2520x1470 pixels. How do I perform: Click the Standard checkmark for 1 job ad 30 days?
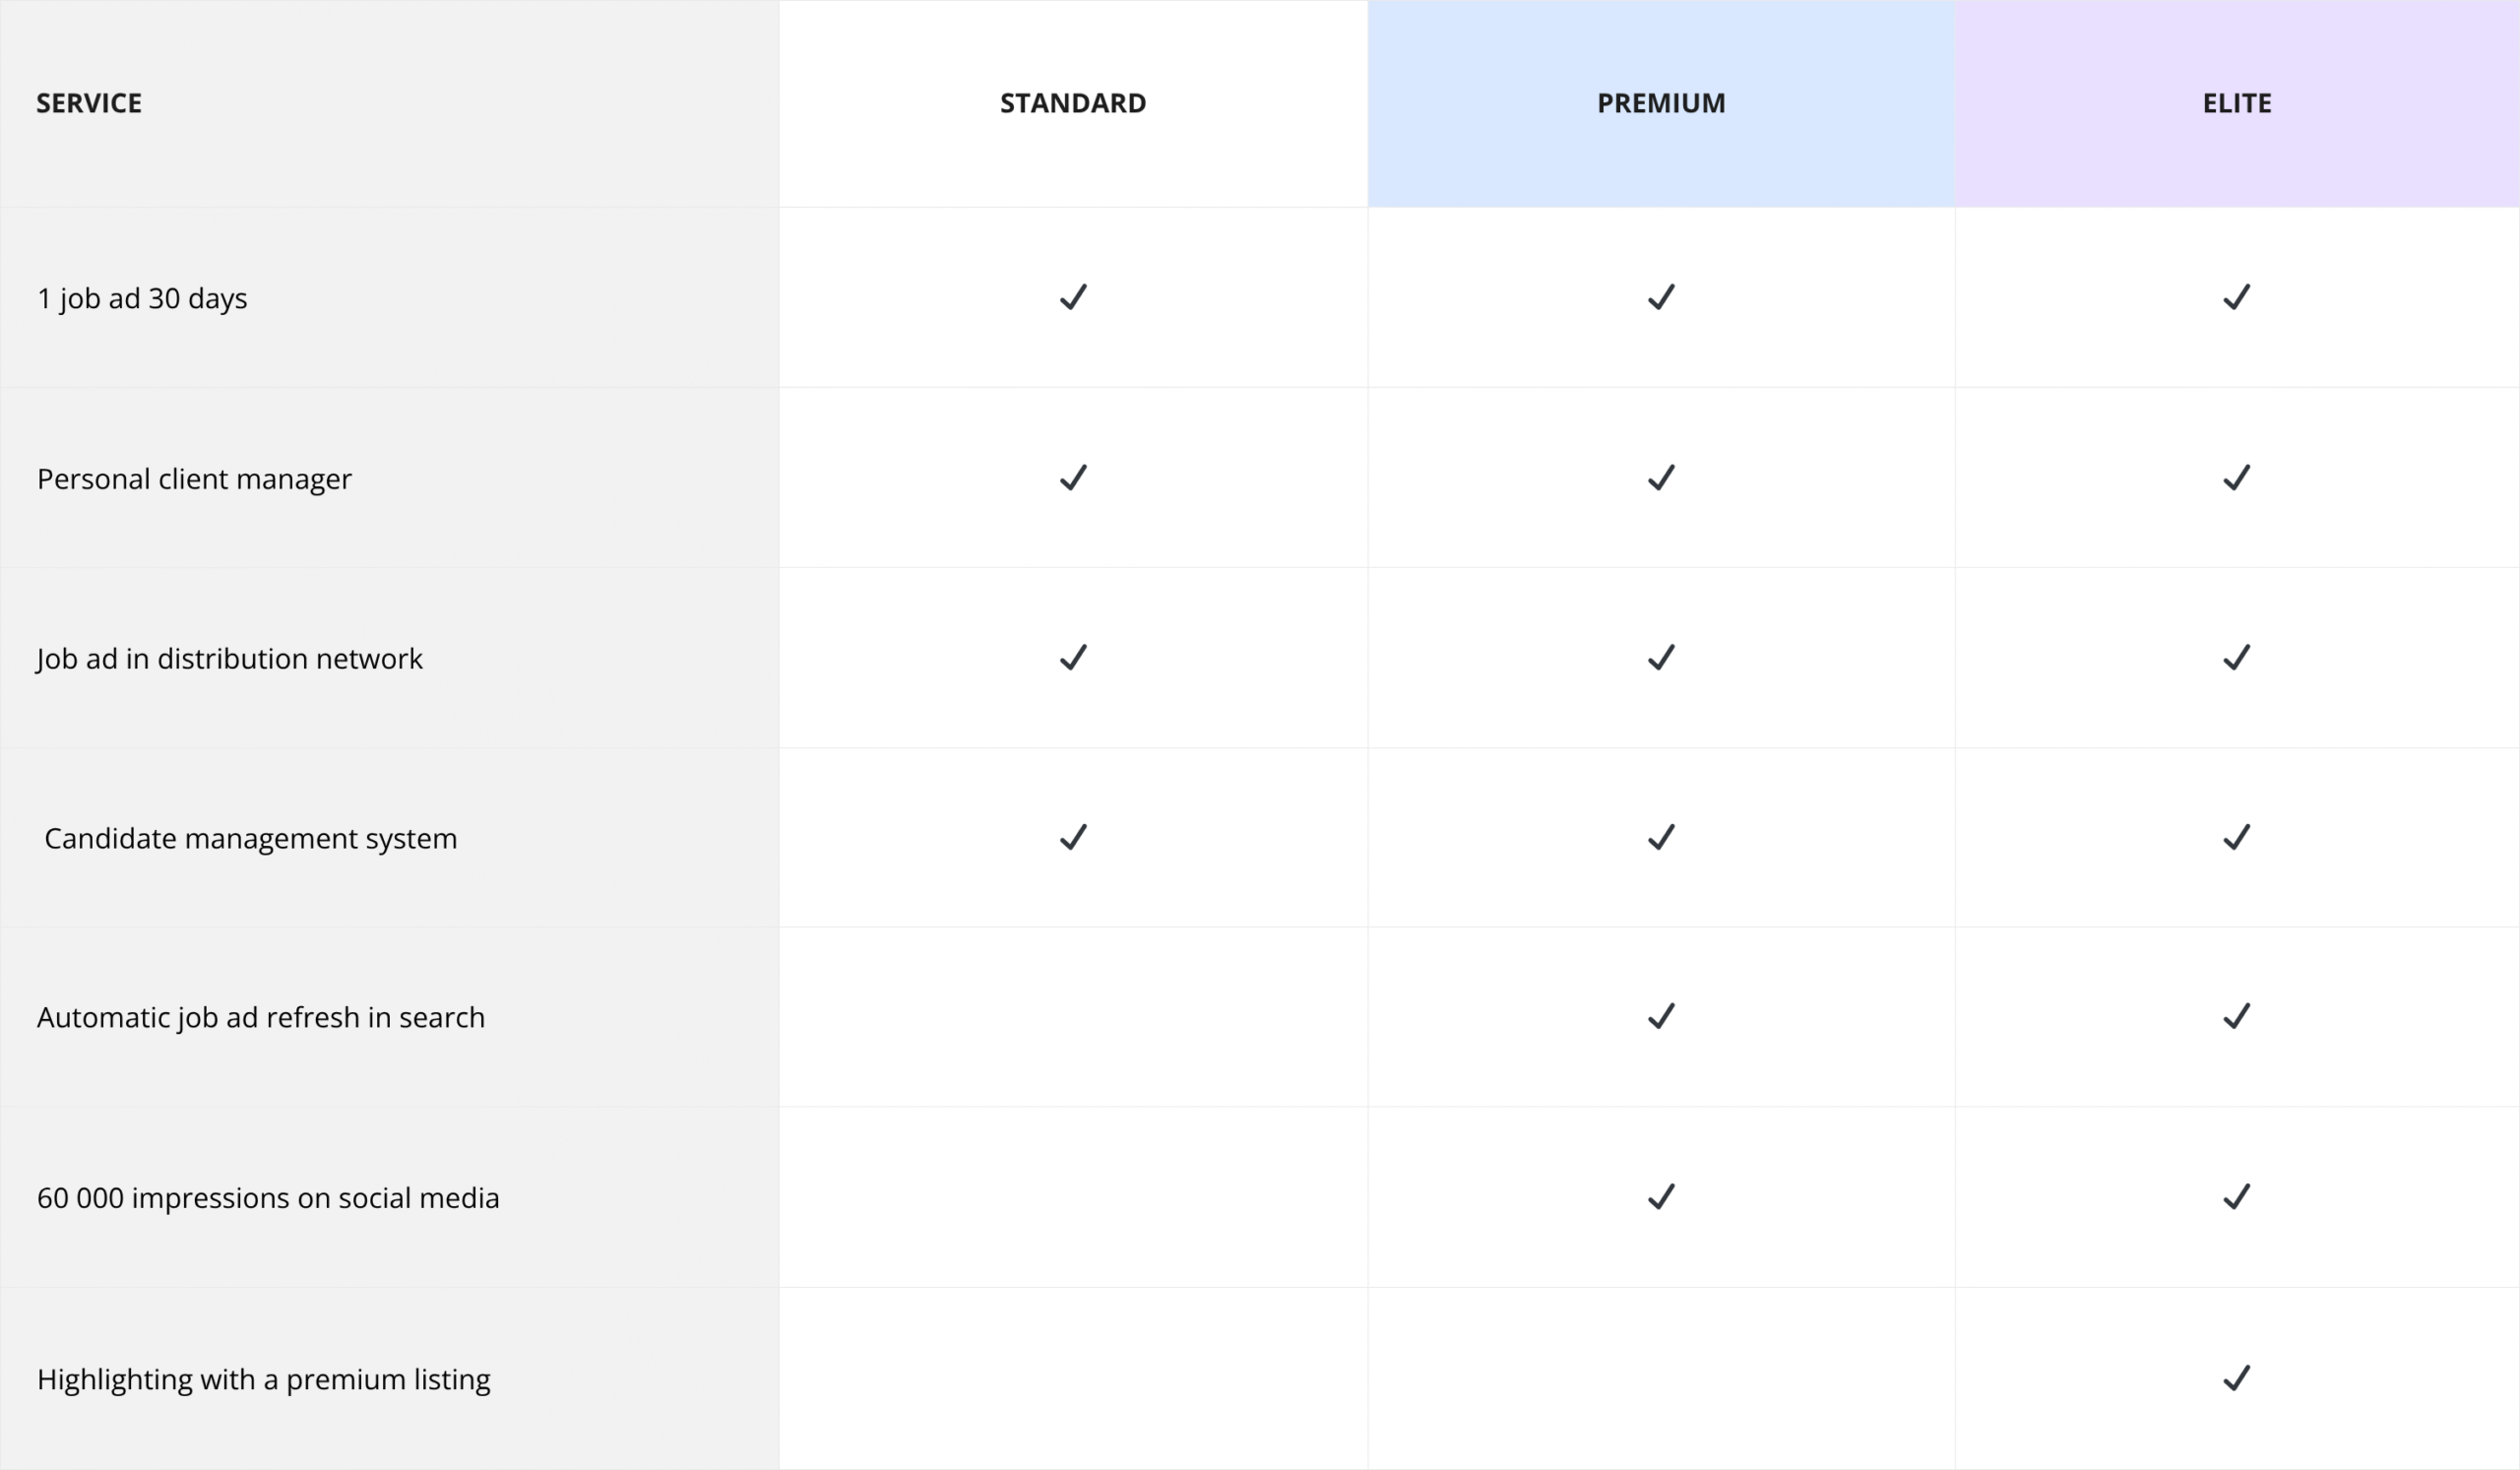coord(1073,297)
